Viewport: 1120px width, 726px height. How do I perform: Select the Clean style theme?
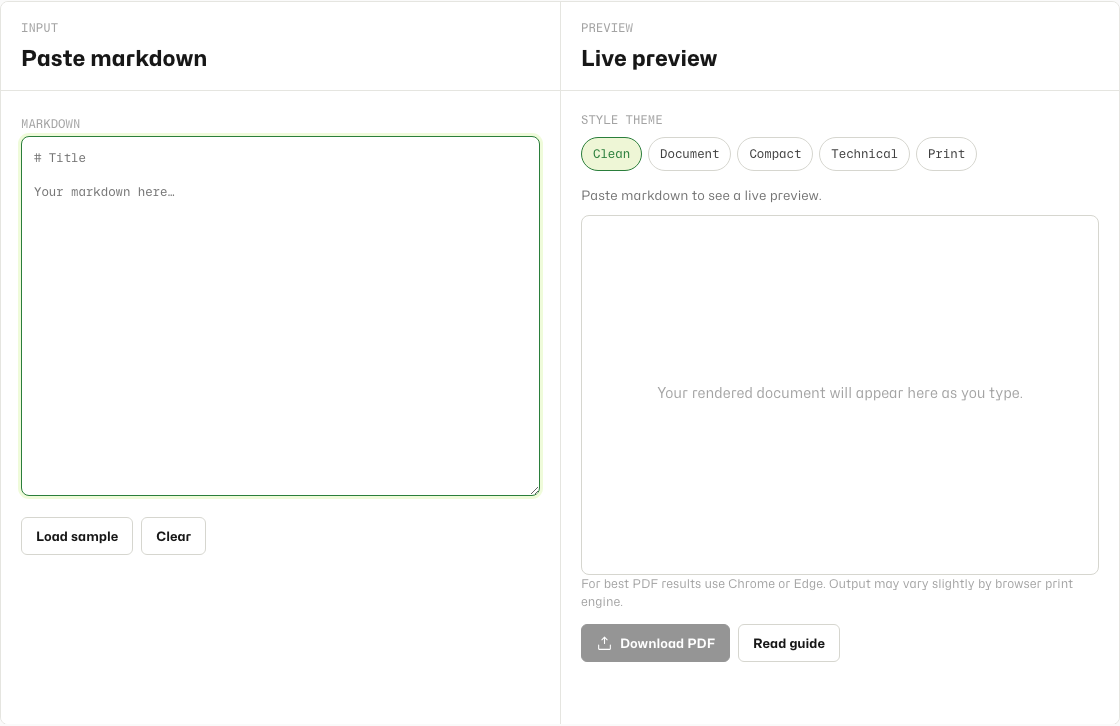click(x=611, y=154)
